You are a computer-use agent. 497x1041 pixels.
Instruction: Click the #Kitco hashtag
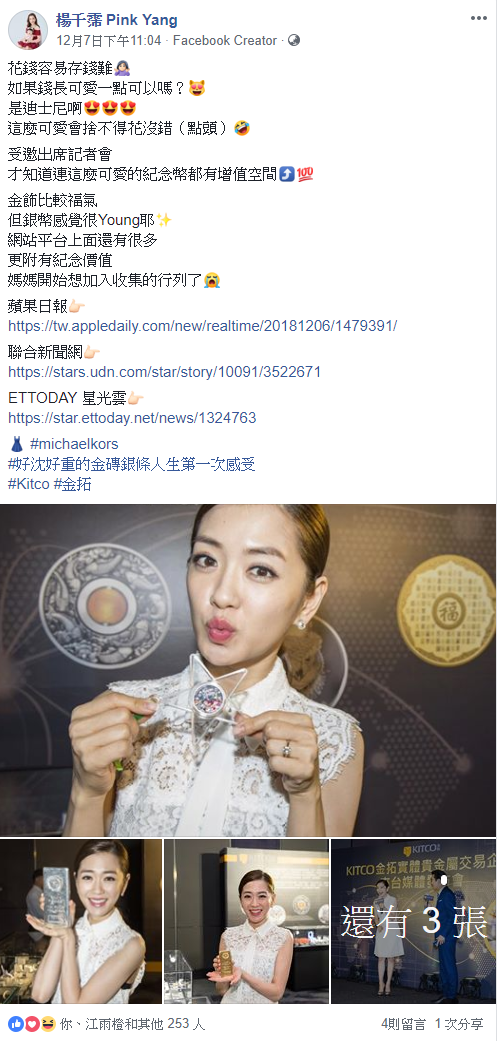pos(29,484)
